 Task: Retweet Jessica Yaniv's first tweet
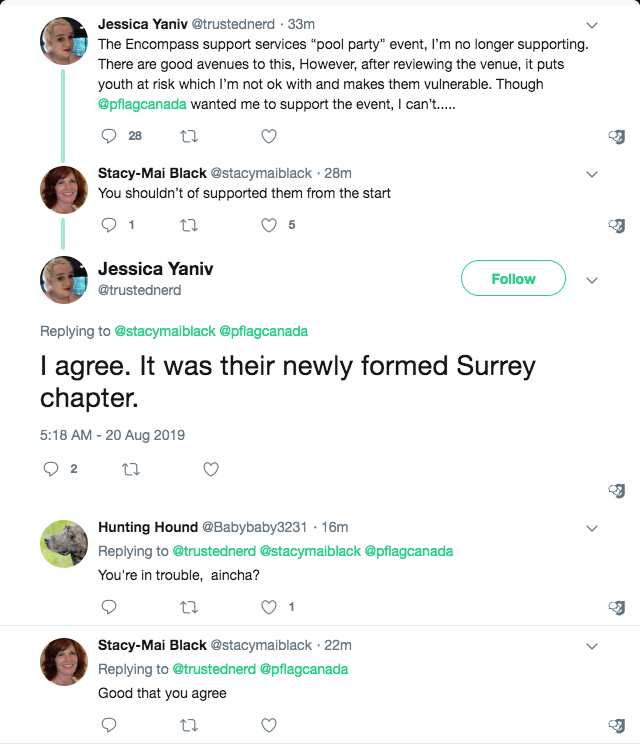[x=189, y=137]
